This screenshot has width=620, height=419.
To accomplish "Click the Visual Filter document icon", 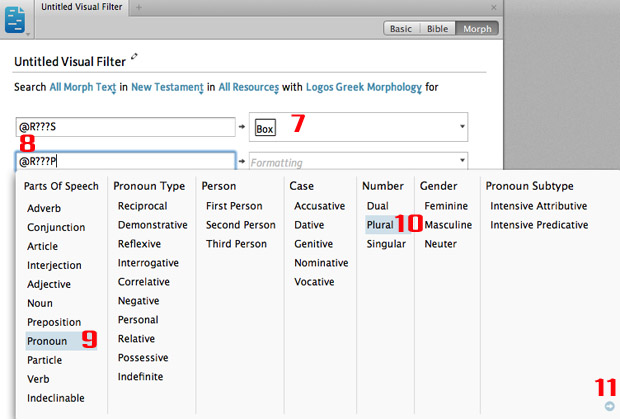I will [17, 18].
